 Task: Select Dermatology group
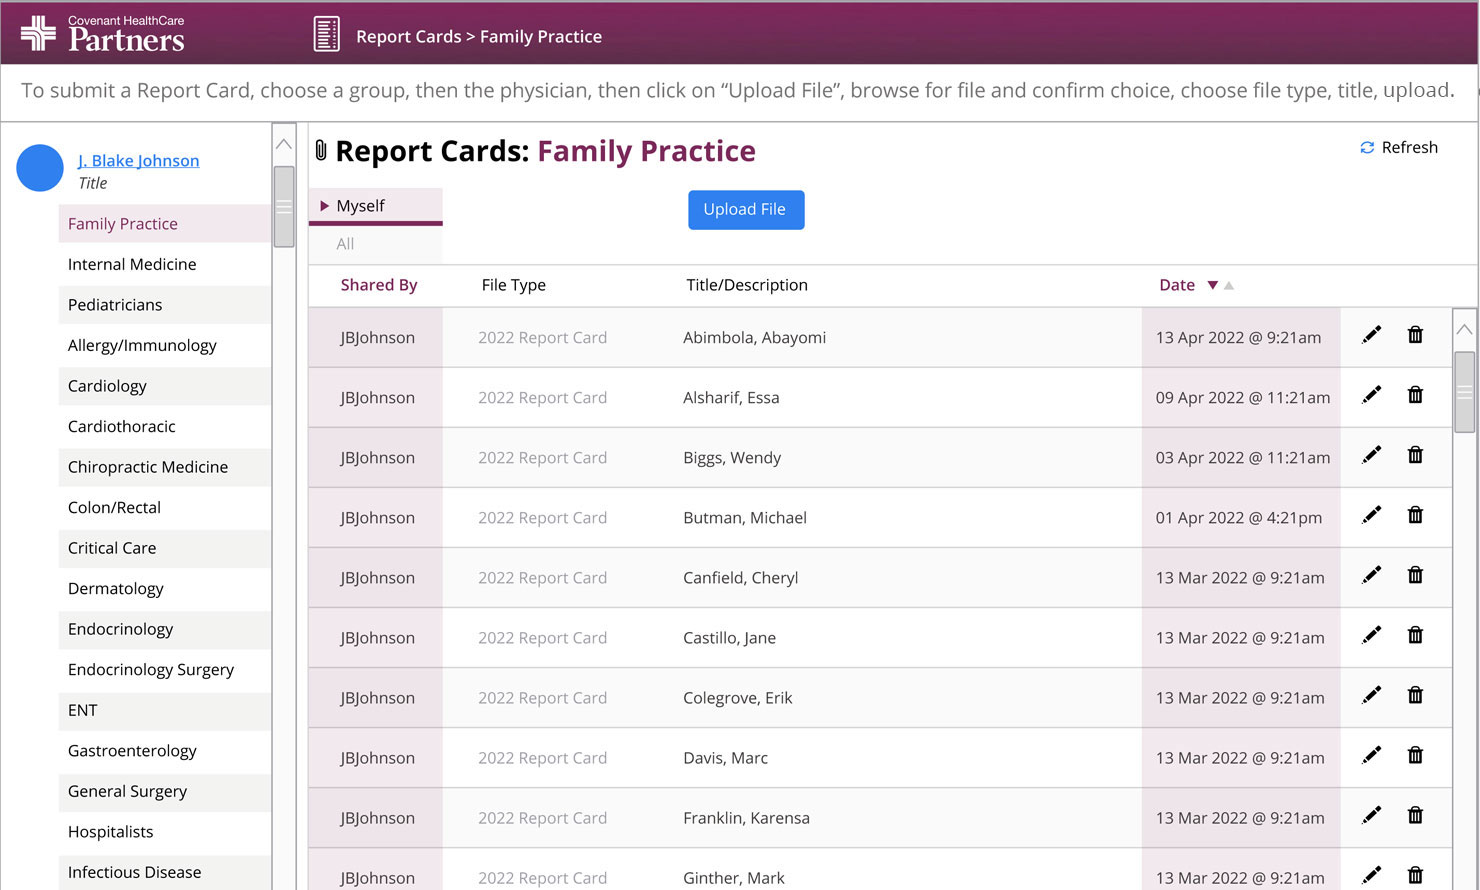[165, 588]
